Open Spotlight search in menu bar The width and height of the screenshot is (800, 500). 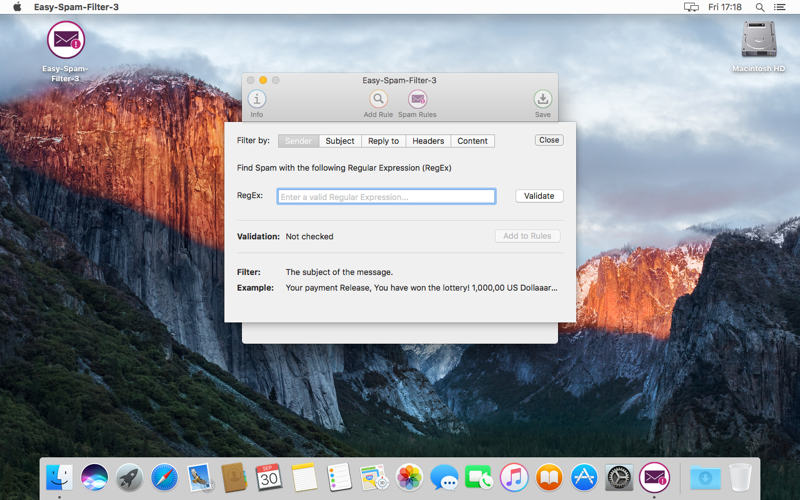click(x=760, y=7)
